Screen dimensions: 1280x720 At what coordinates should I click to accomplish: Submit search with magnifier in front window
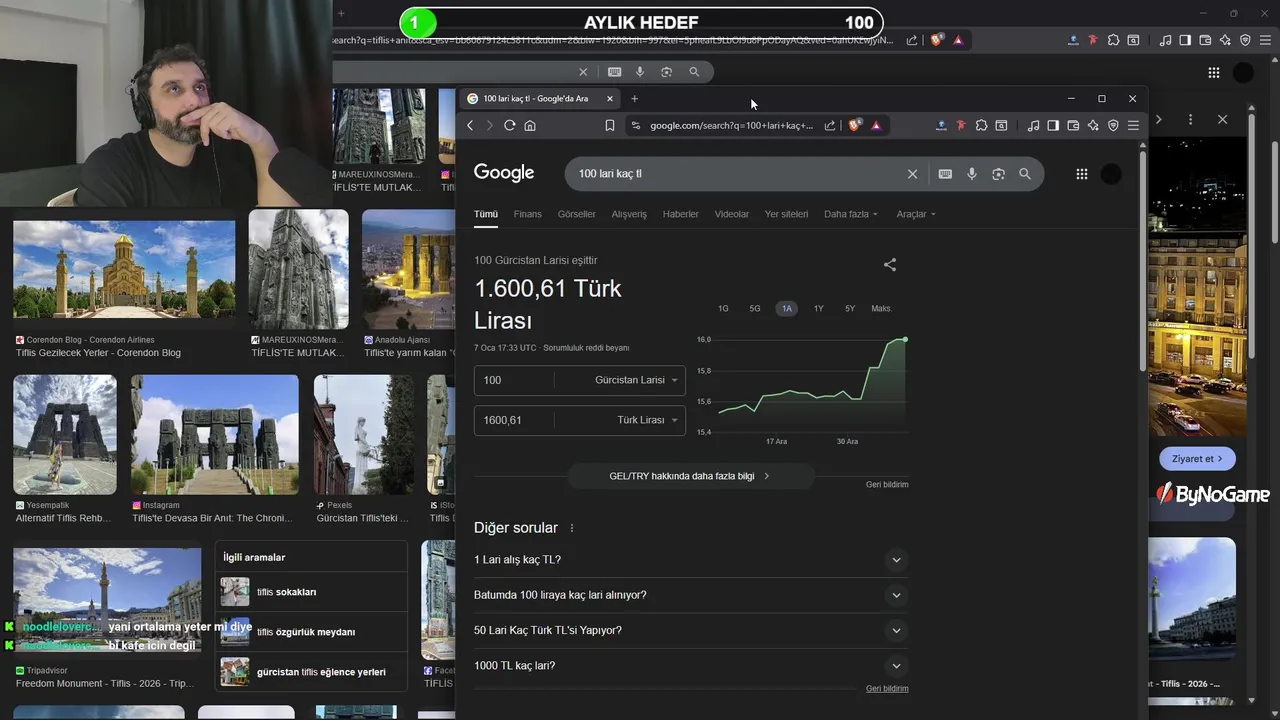click(x=1025, y=174)
